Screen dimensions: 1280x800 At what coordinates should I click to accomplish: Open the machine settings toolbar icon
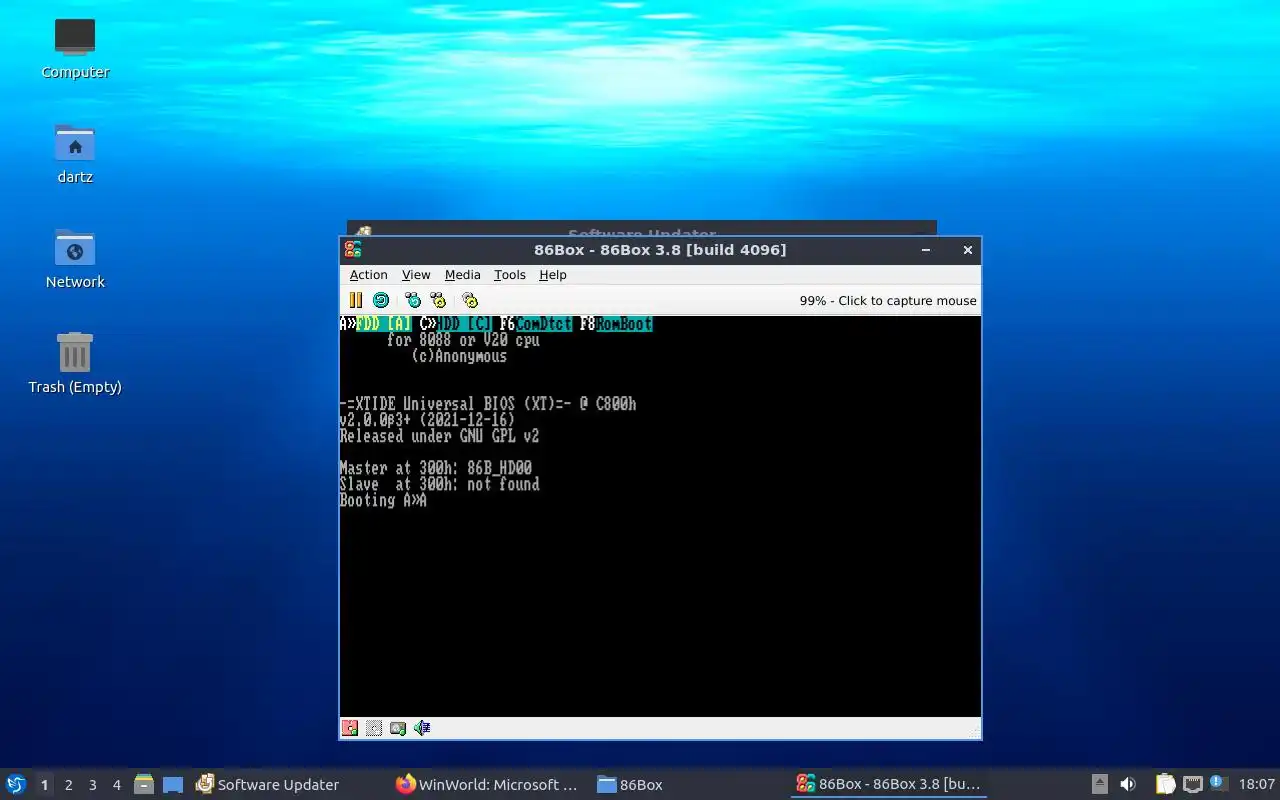[x=470, y=300]
